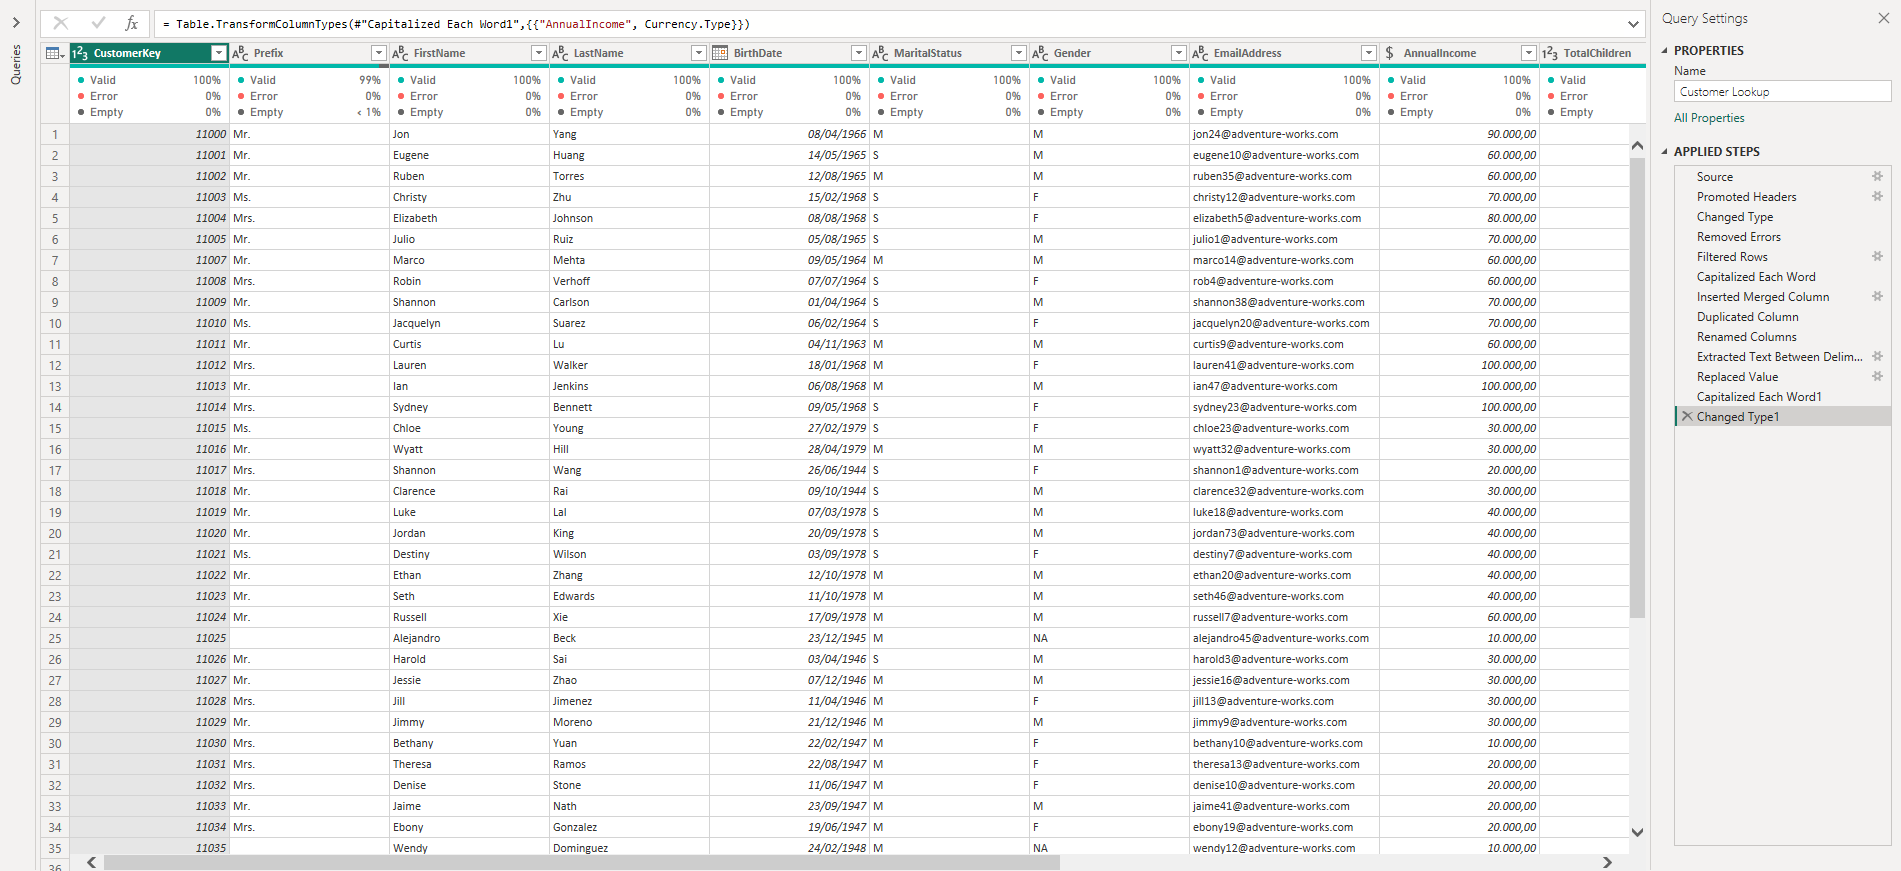
Task: Select the Renamed Columns step
Action: (1746, 337)
